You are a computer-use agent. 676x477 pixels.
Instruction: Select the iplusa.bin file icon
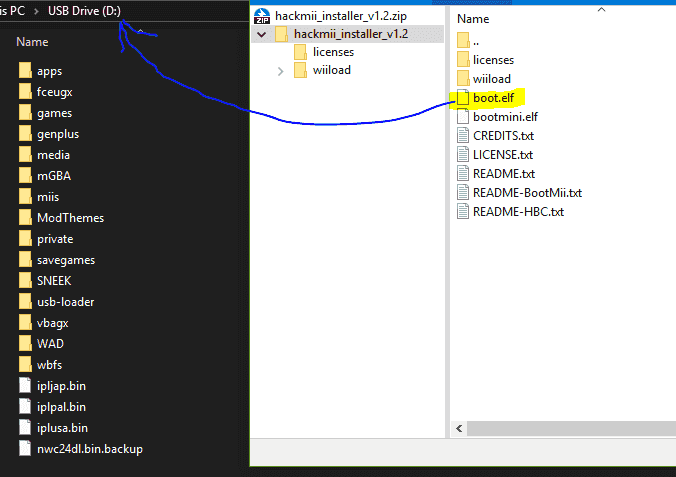click(25, 427)
